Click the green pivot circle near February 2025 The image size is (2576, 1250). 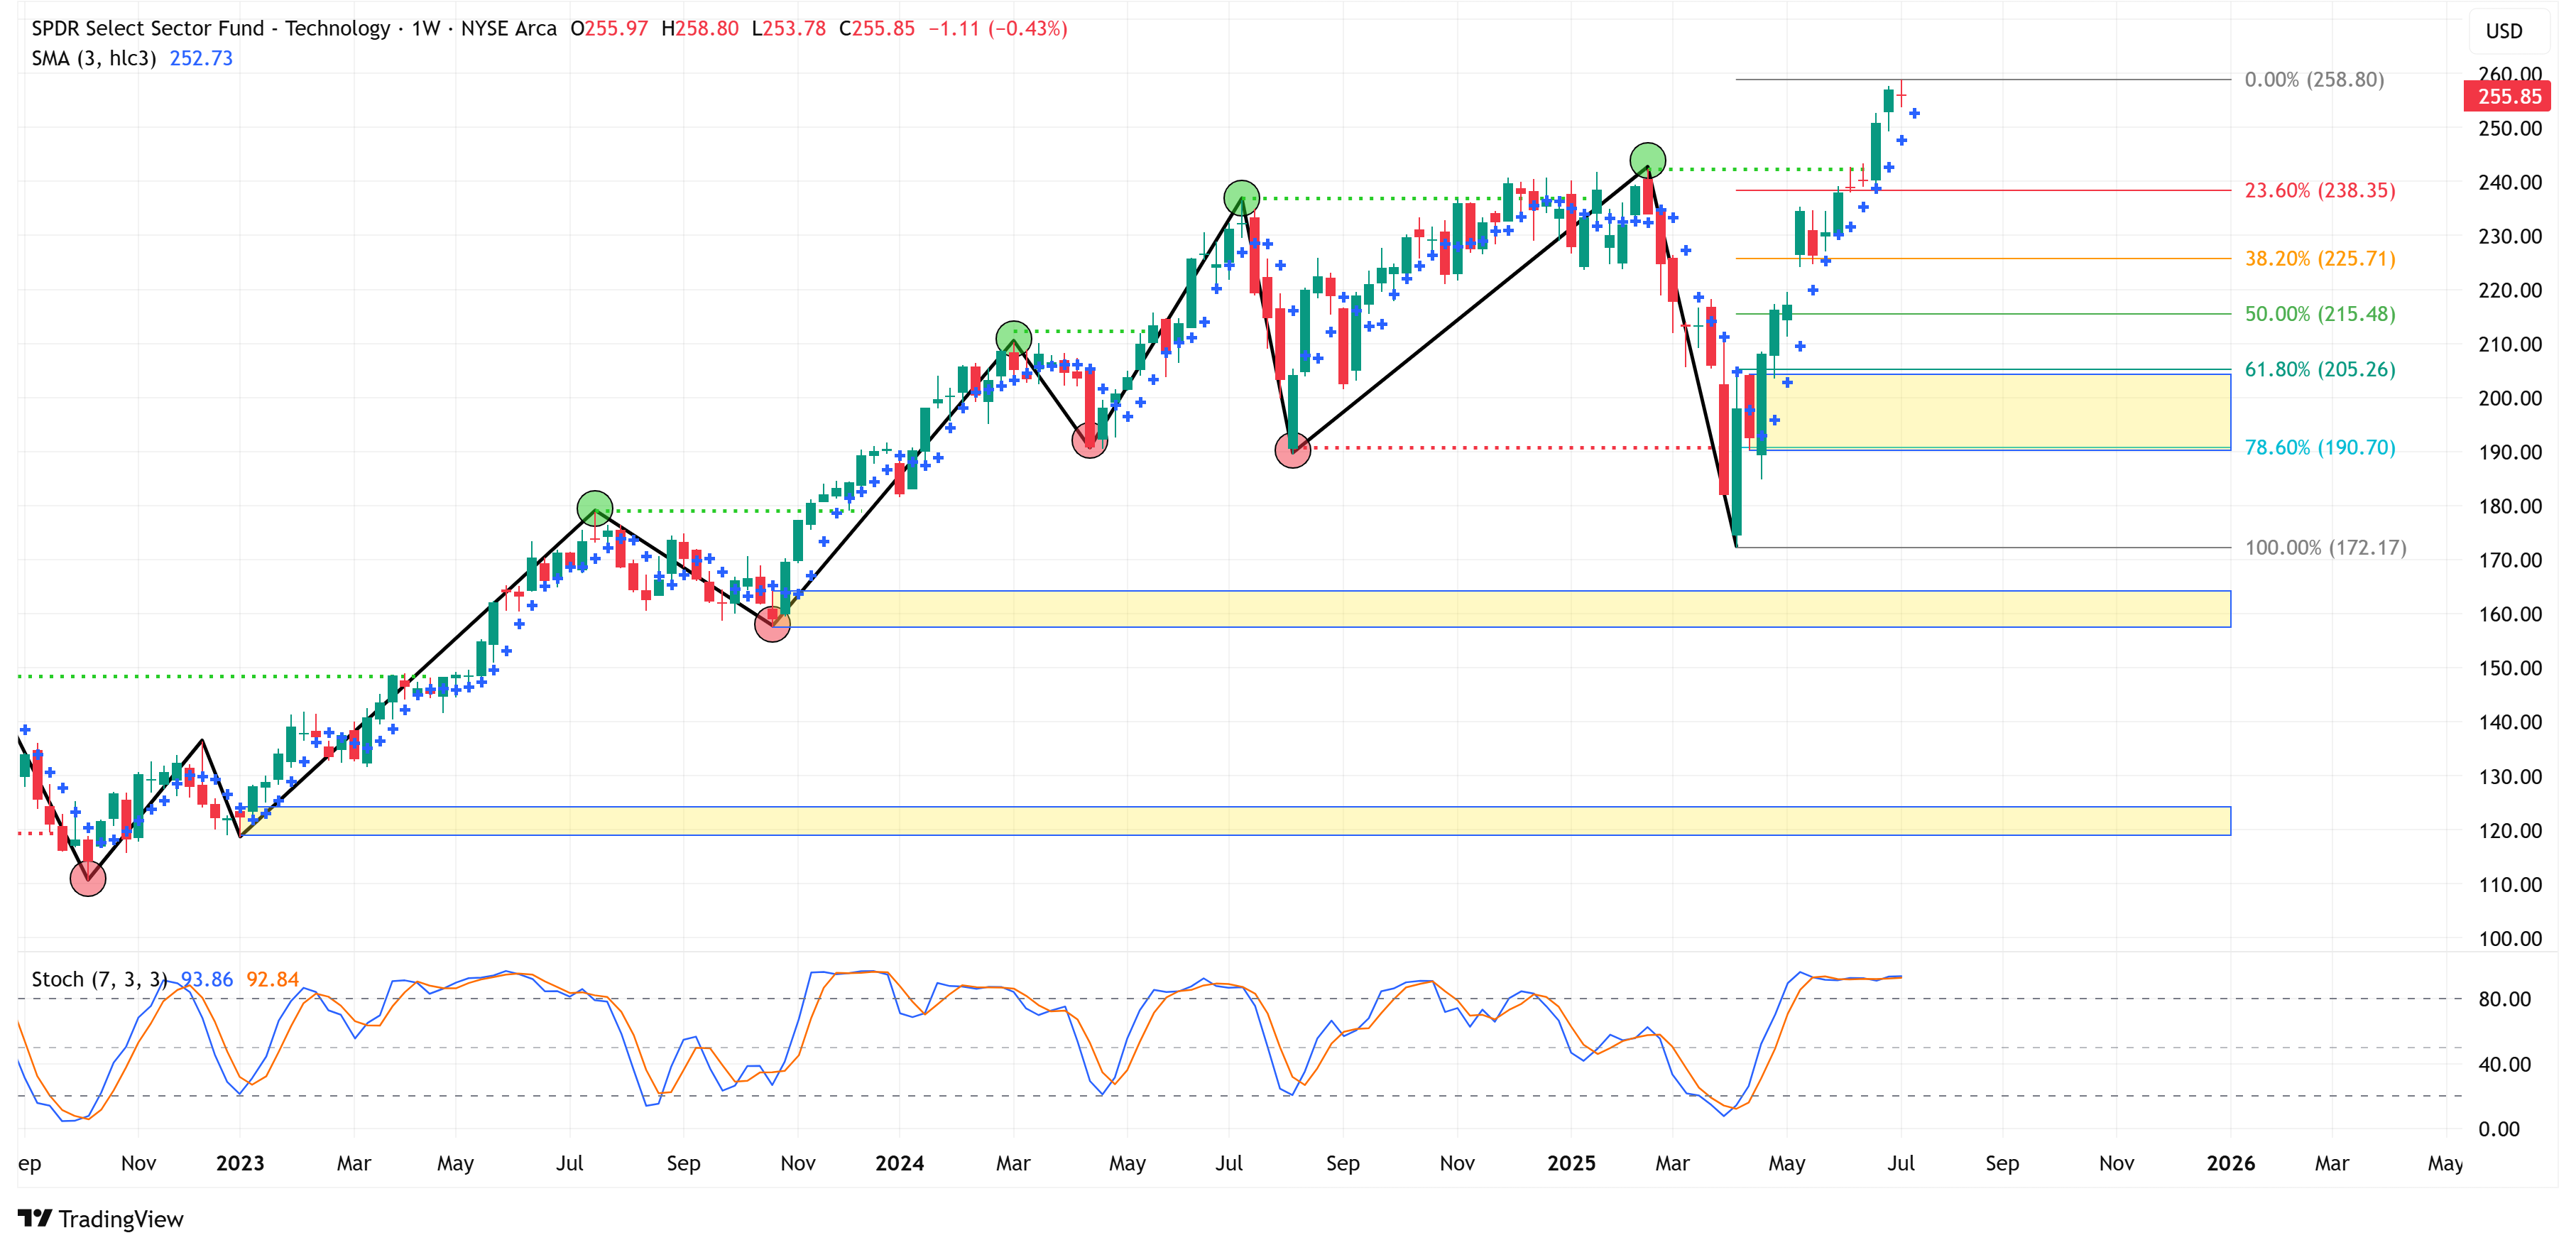1647,160
